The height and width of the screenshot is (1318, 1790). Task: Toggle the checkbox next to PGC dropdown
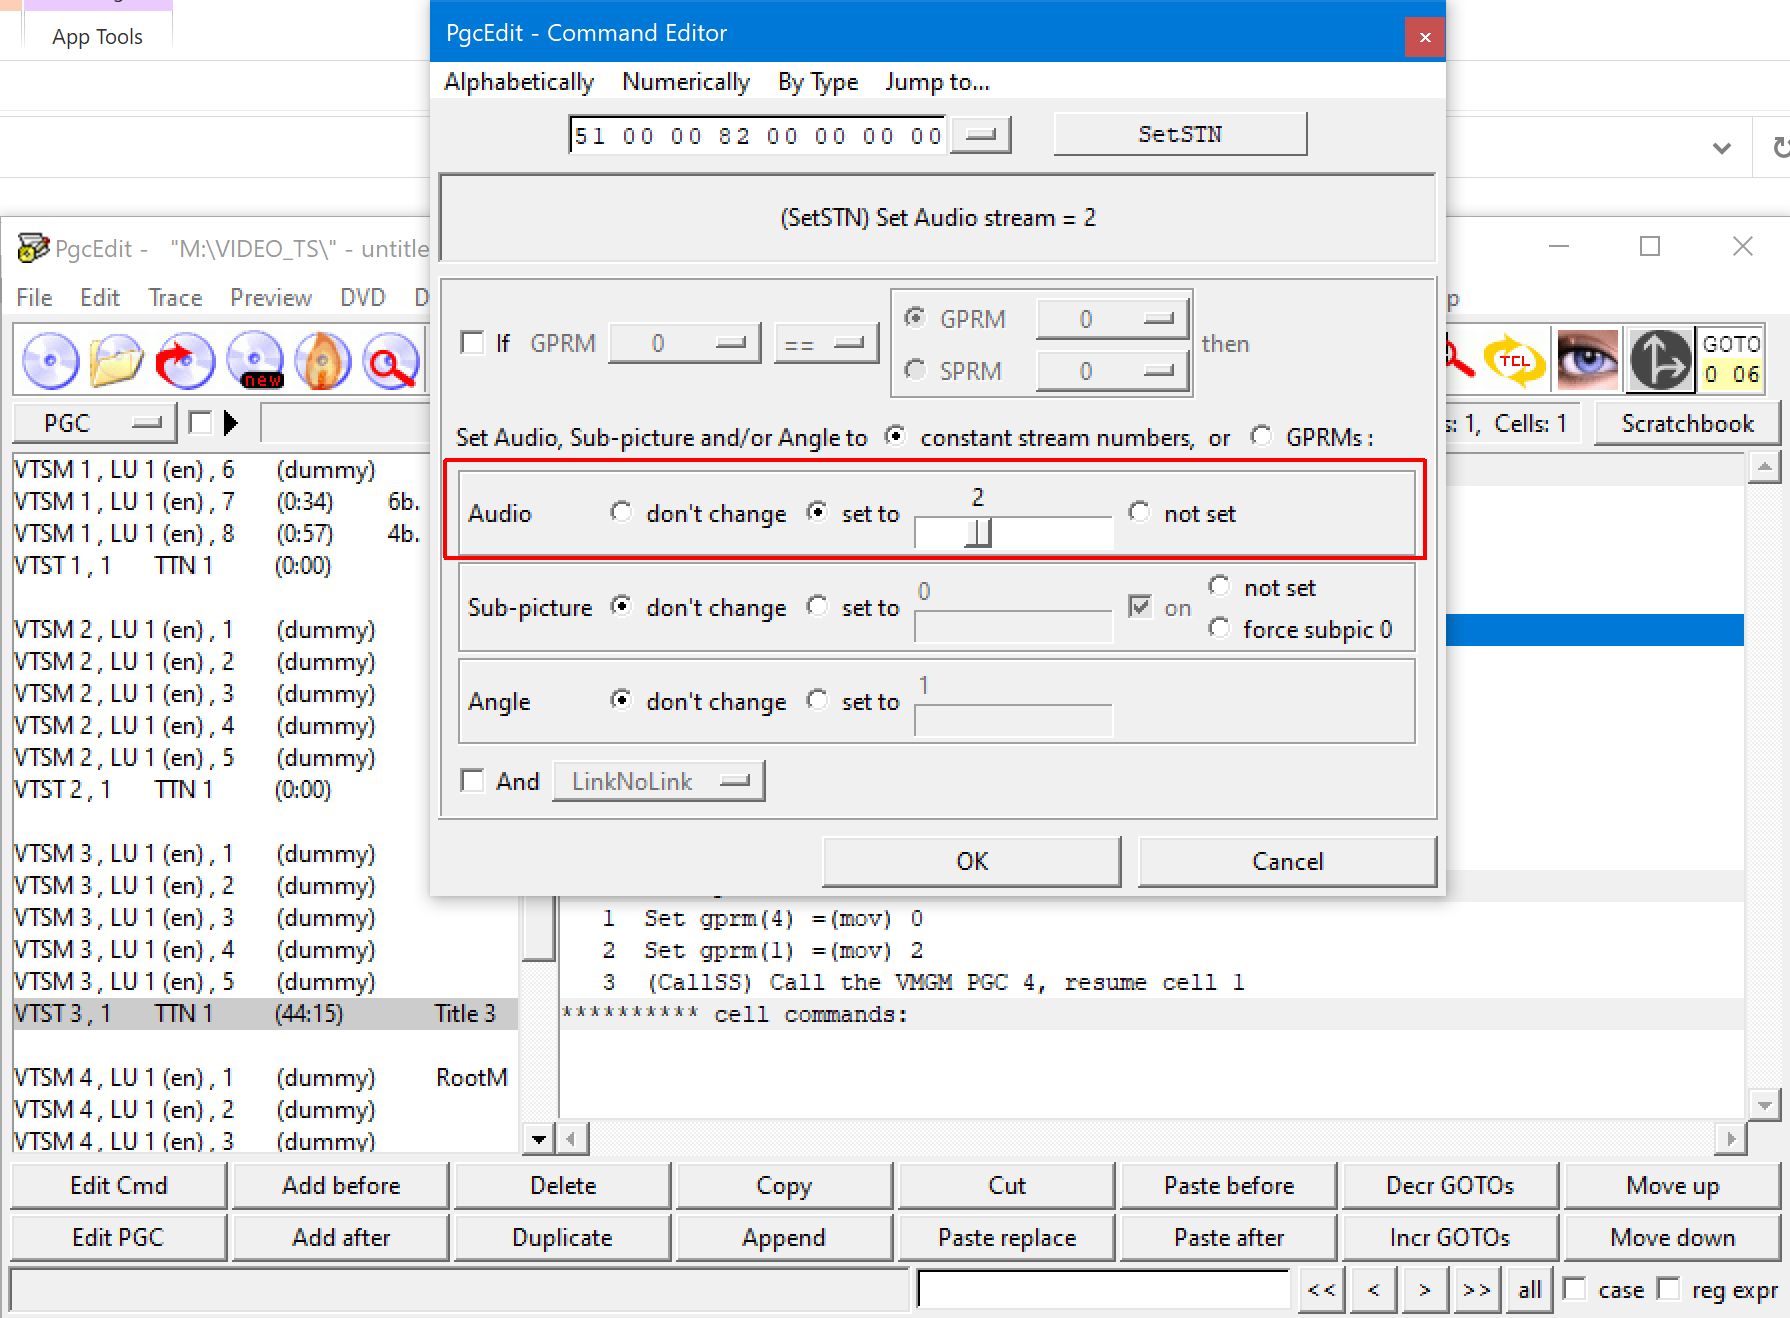coord(200,423)
